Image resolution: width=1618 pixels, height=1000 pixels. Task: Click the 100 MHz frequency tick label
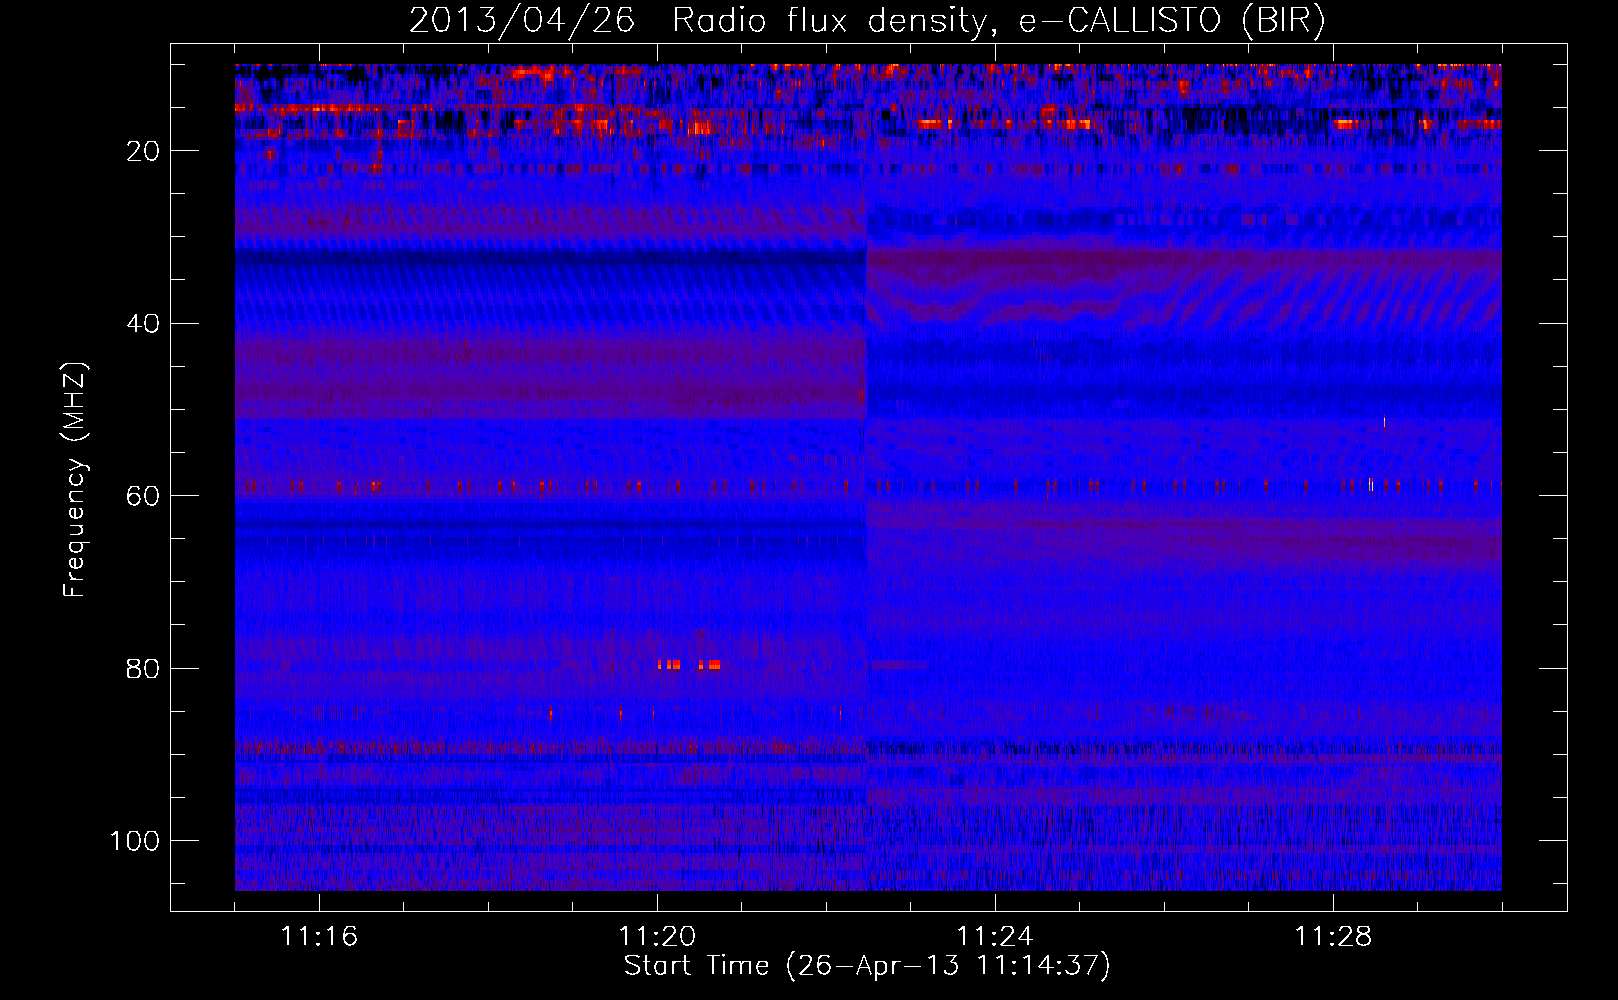136,841
